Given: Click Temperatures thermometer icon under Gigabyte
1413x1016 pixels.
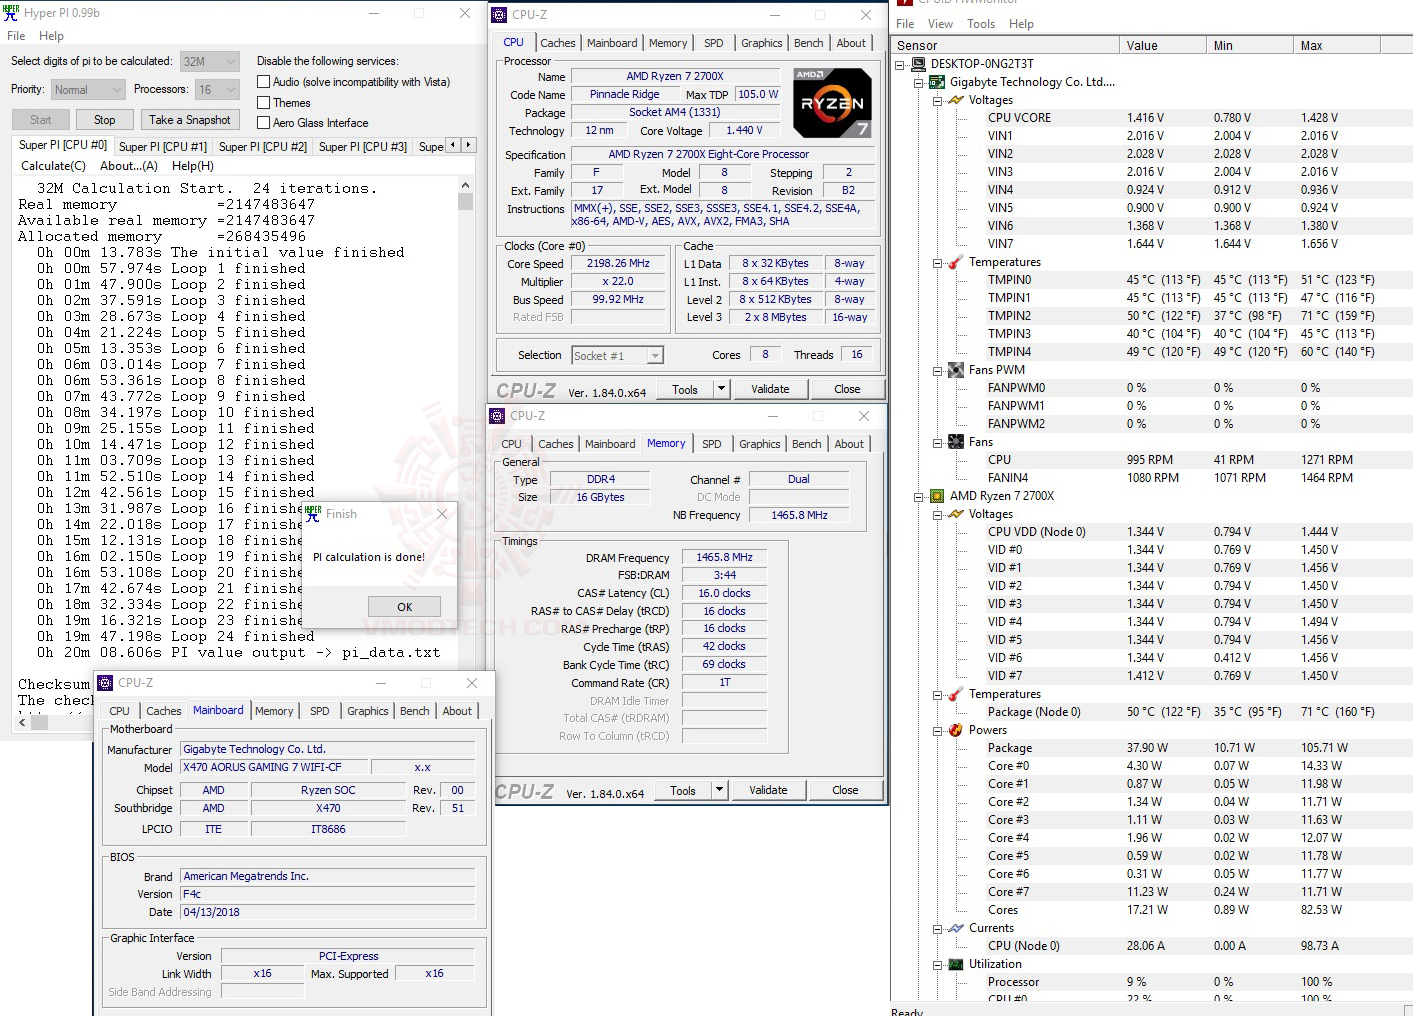Looking at the screenshot, I should coord(956,262).
